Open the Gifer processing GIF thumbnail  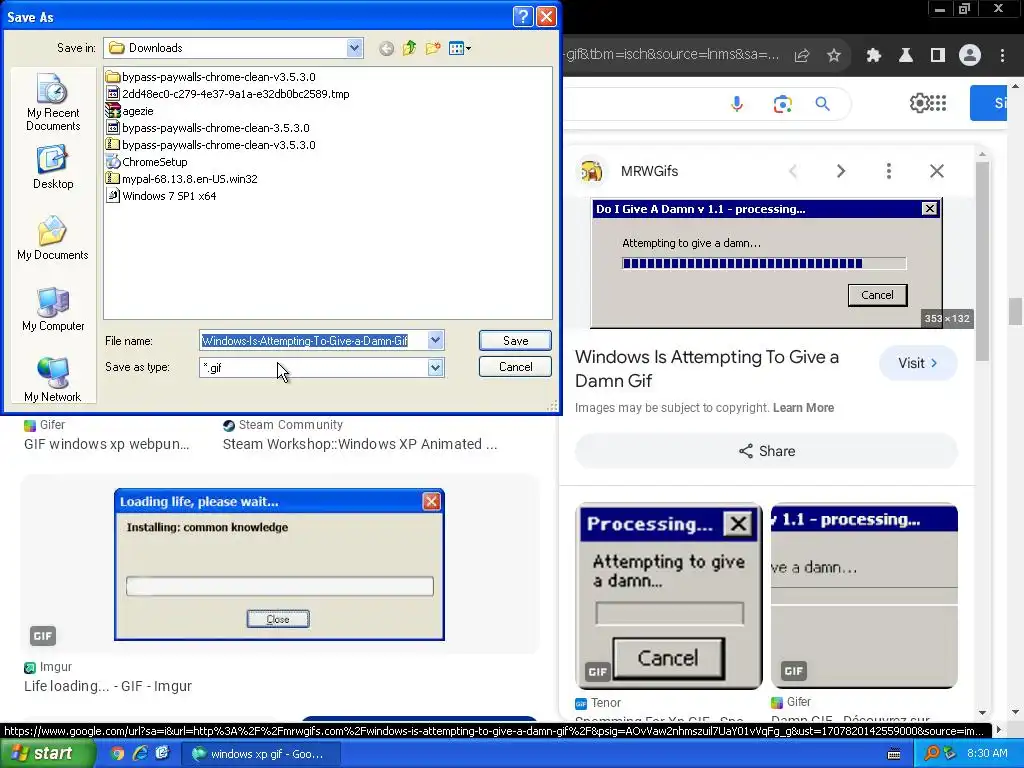pos(865,596)
